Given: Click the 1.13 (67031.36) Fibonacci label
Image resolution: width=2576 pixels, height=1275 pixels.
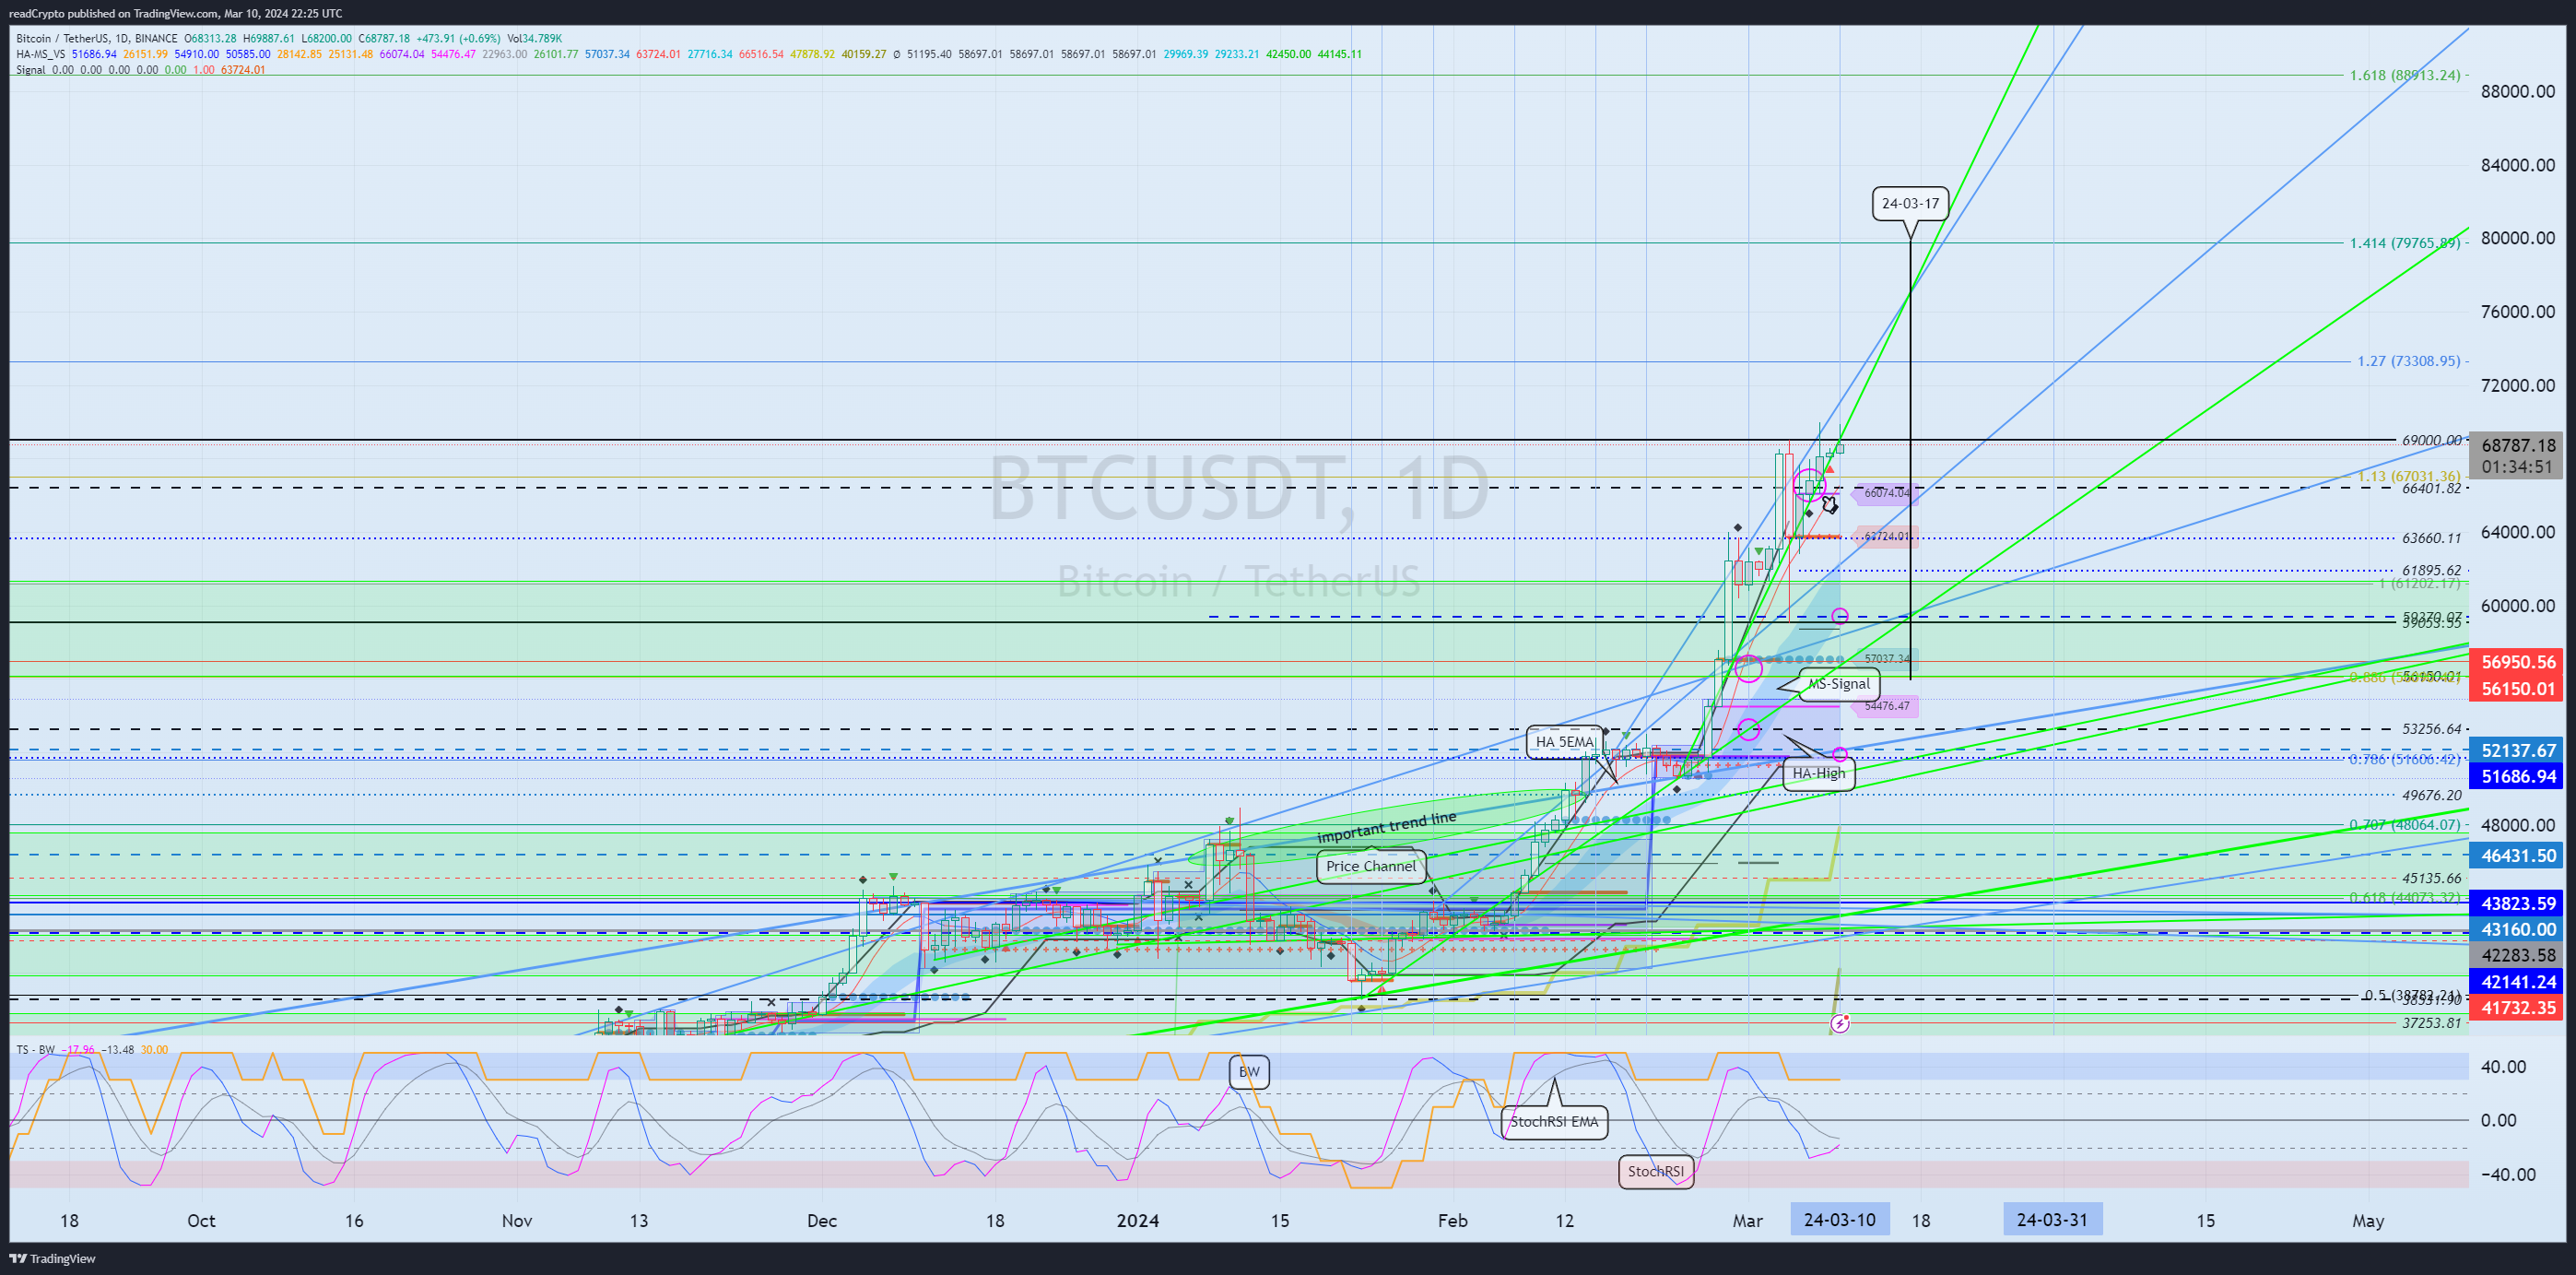Looking at the screenshot, I should pos(2408,476).
